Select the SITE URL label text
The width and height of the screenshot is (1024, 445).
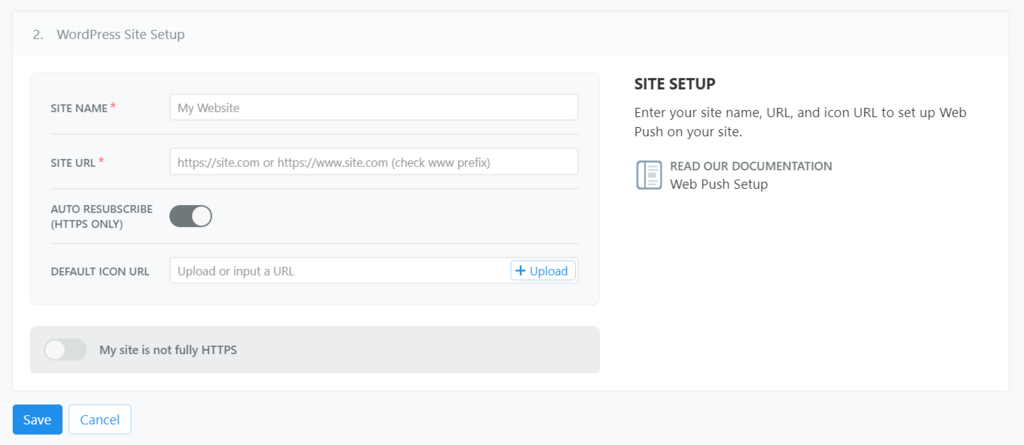coord(74,162)
